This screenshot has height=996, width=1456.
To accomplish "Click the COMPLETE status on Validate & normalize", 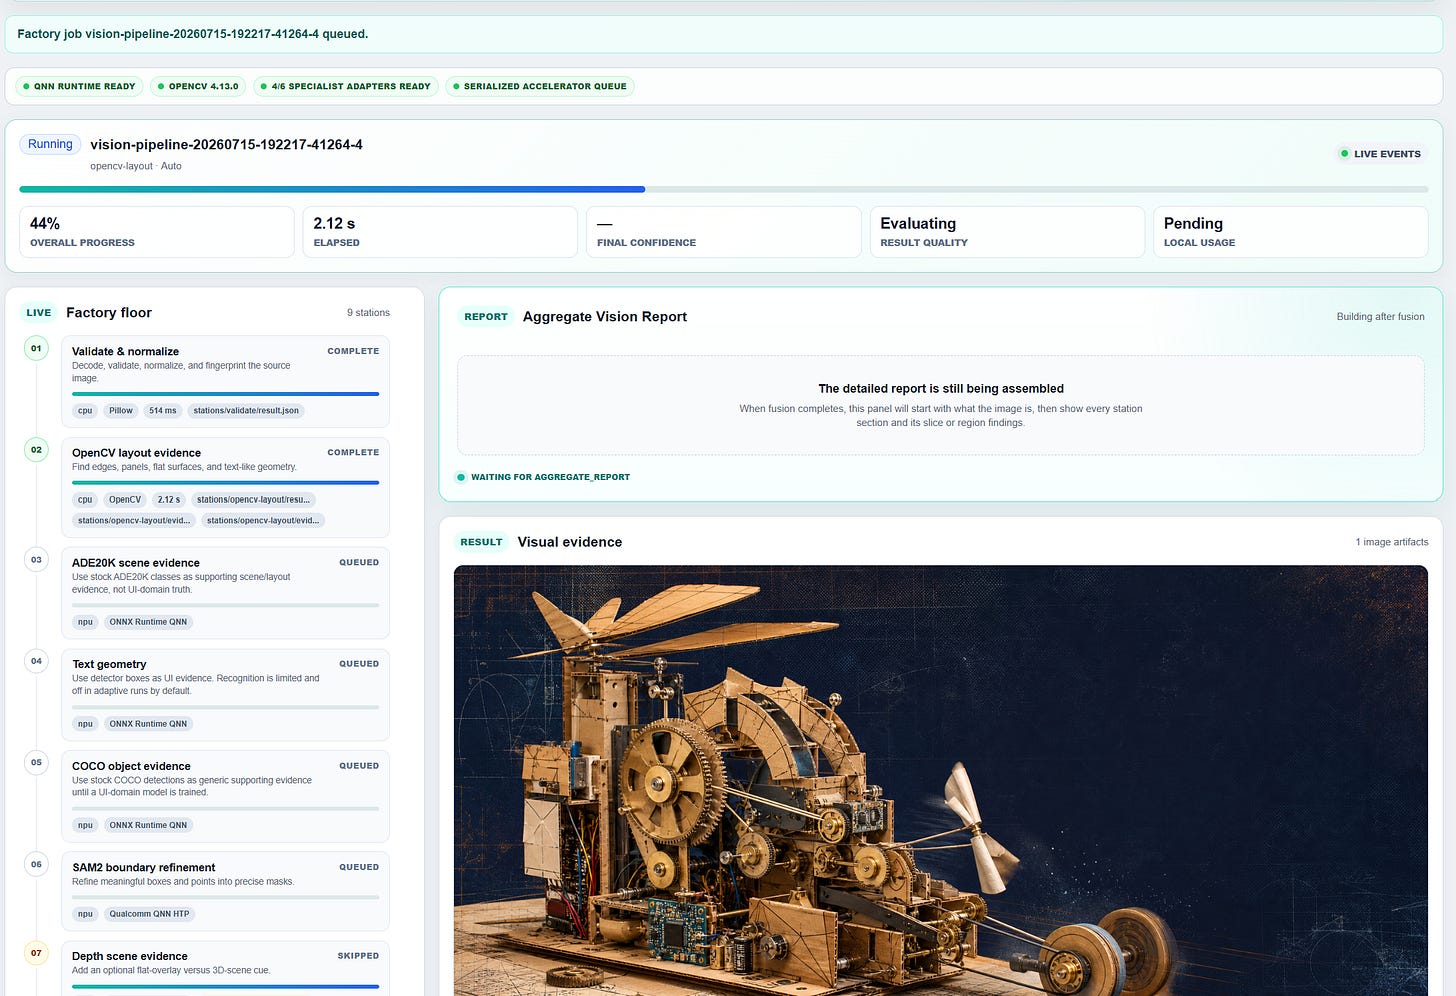I will pyautogui.click(x=353, y=351).
